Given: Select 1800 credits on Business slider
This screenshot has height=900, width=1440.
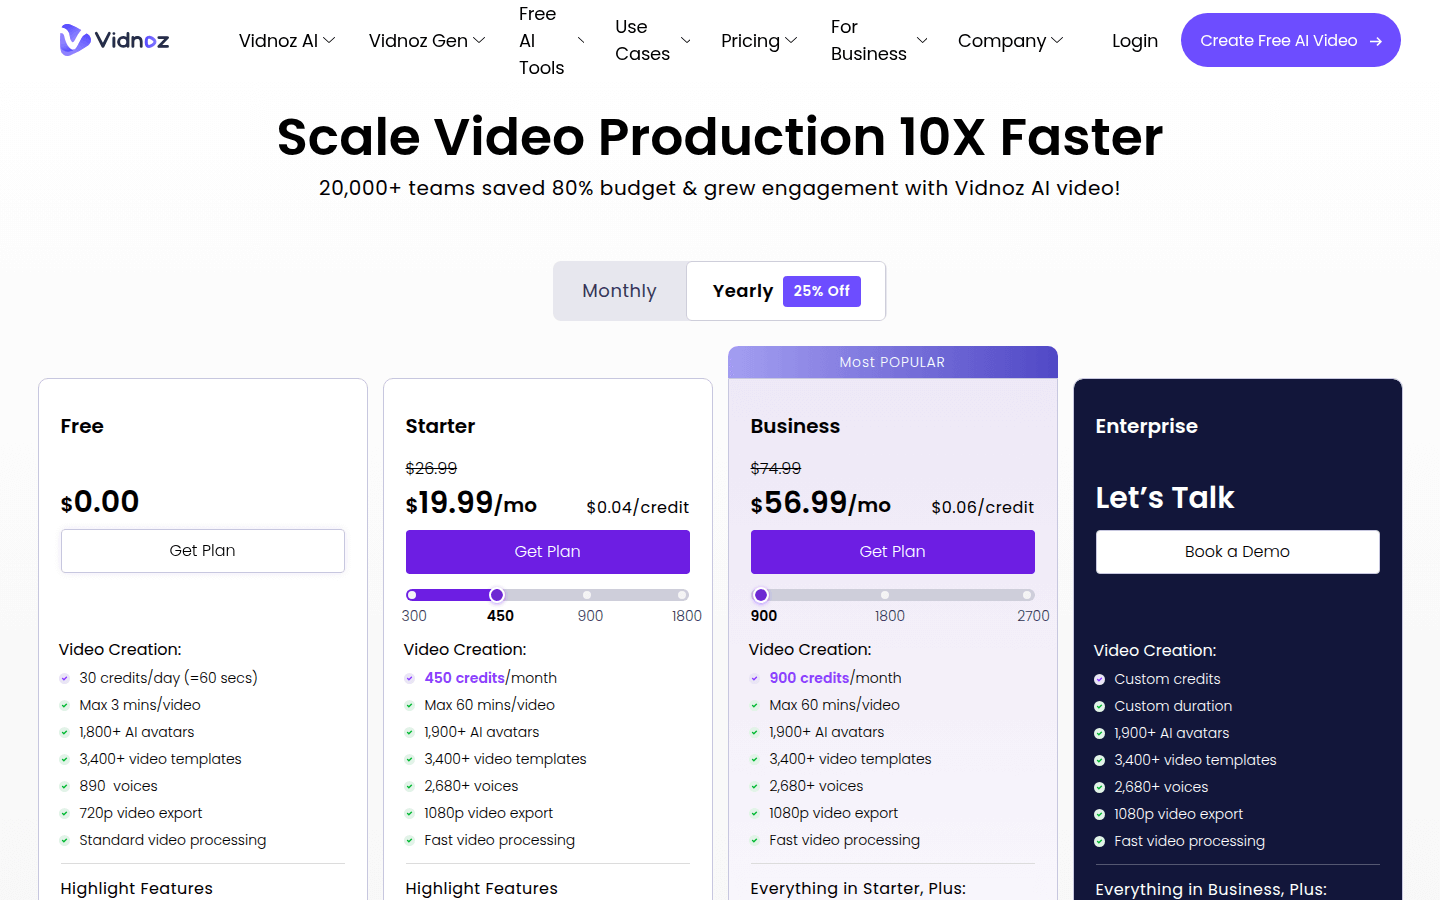Looking at the screenshot, I should (885, 595).
